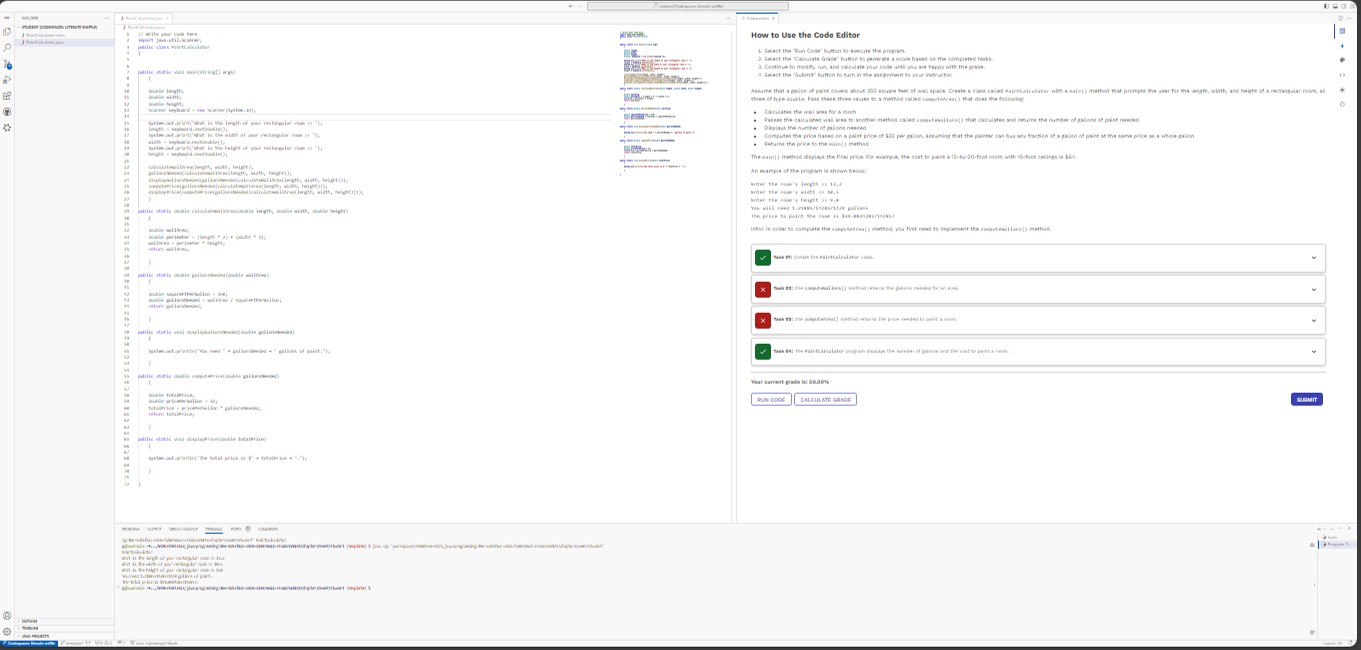Expand Task 03 computeArea method details

point(1313,320)
